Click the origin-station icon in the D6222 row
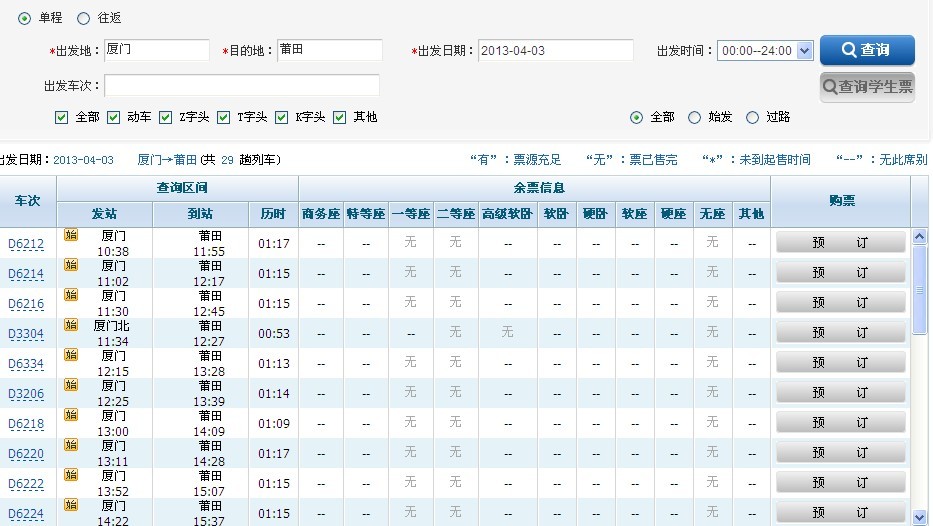933x526 pixels. pos(71,475)
